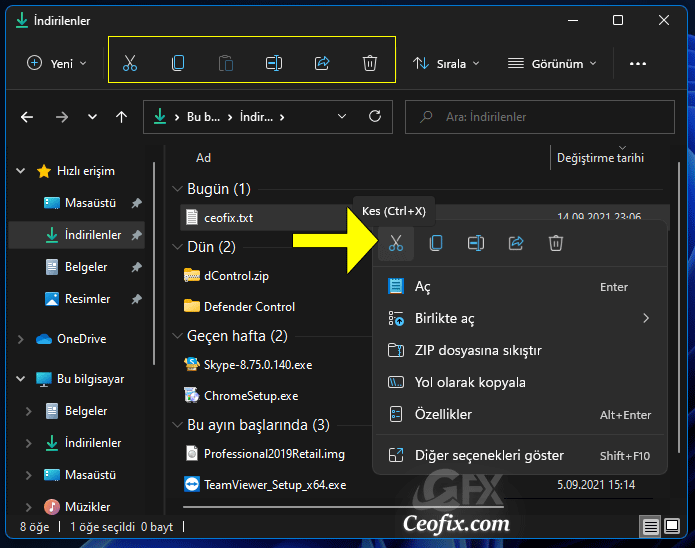The image size is (695, 548).
Task: Click the Delete trash icon in the top toolbar
Action: pyautogui.click(x=370, y=63)
